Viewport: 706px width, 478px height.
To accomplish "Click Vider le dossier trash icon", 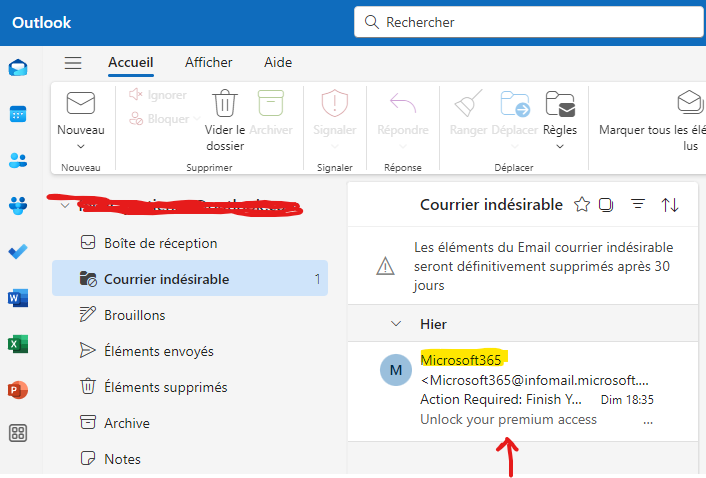I will pyautogui.click(x=225, y=103).
